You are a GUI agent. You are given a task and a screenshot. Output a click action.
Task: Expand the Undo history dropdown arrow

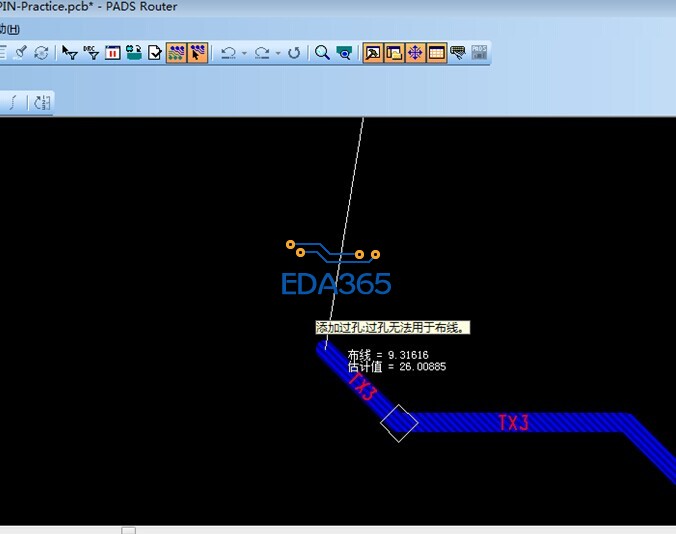click(244, 53)
